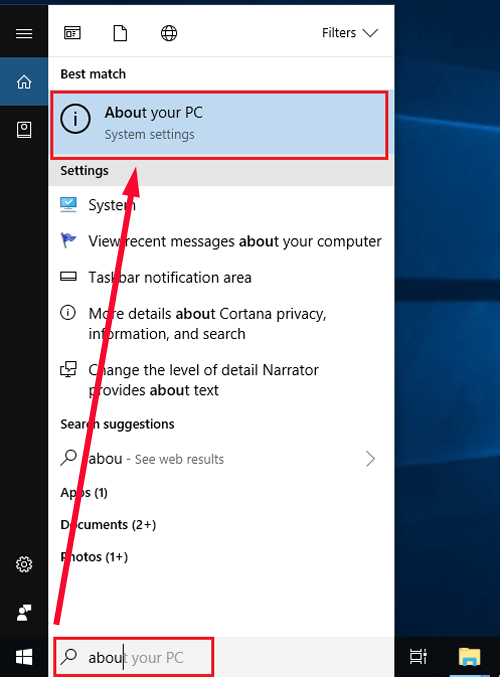Expand the Photos (1+) category

[x=94, y=557]
